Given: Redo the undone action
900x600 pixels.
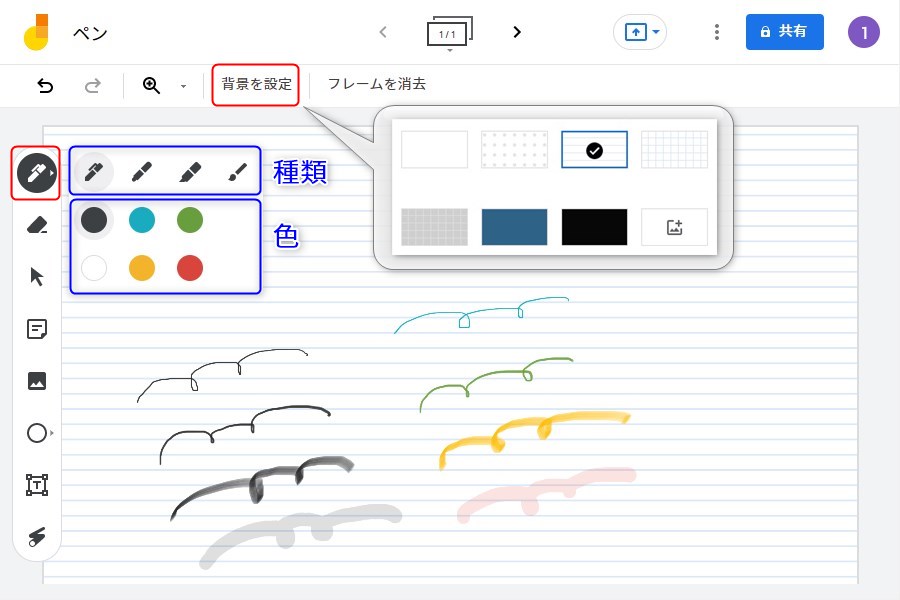Looking at the screenshot, I should [x=92, y=86].
